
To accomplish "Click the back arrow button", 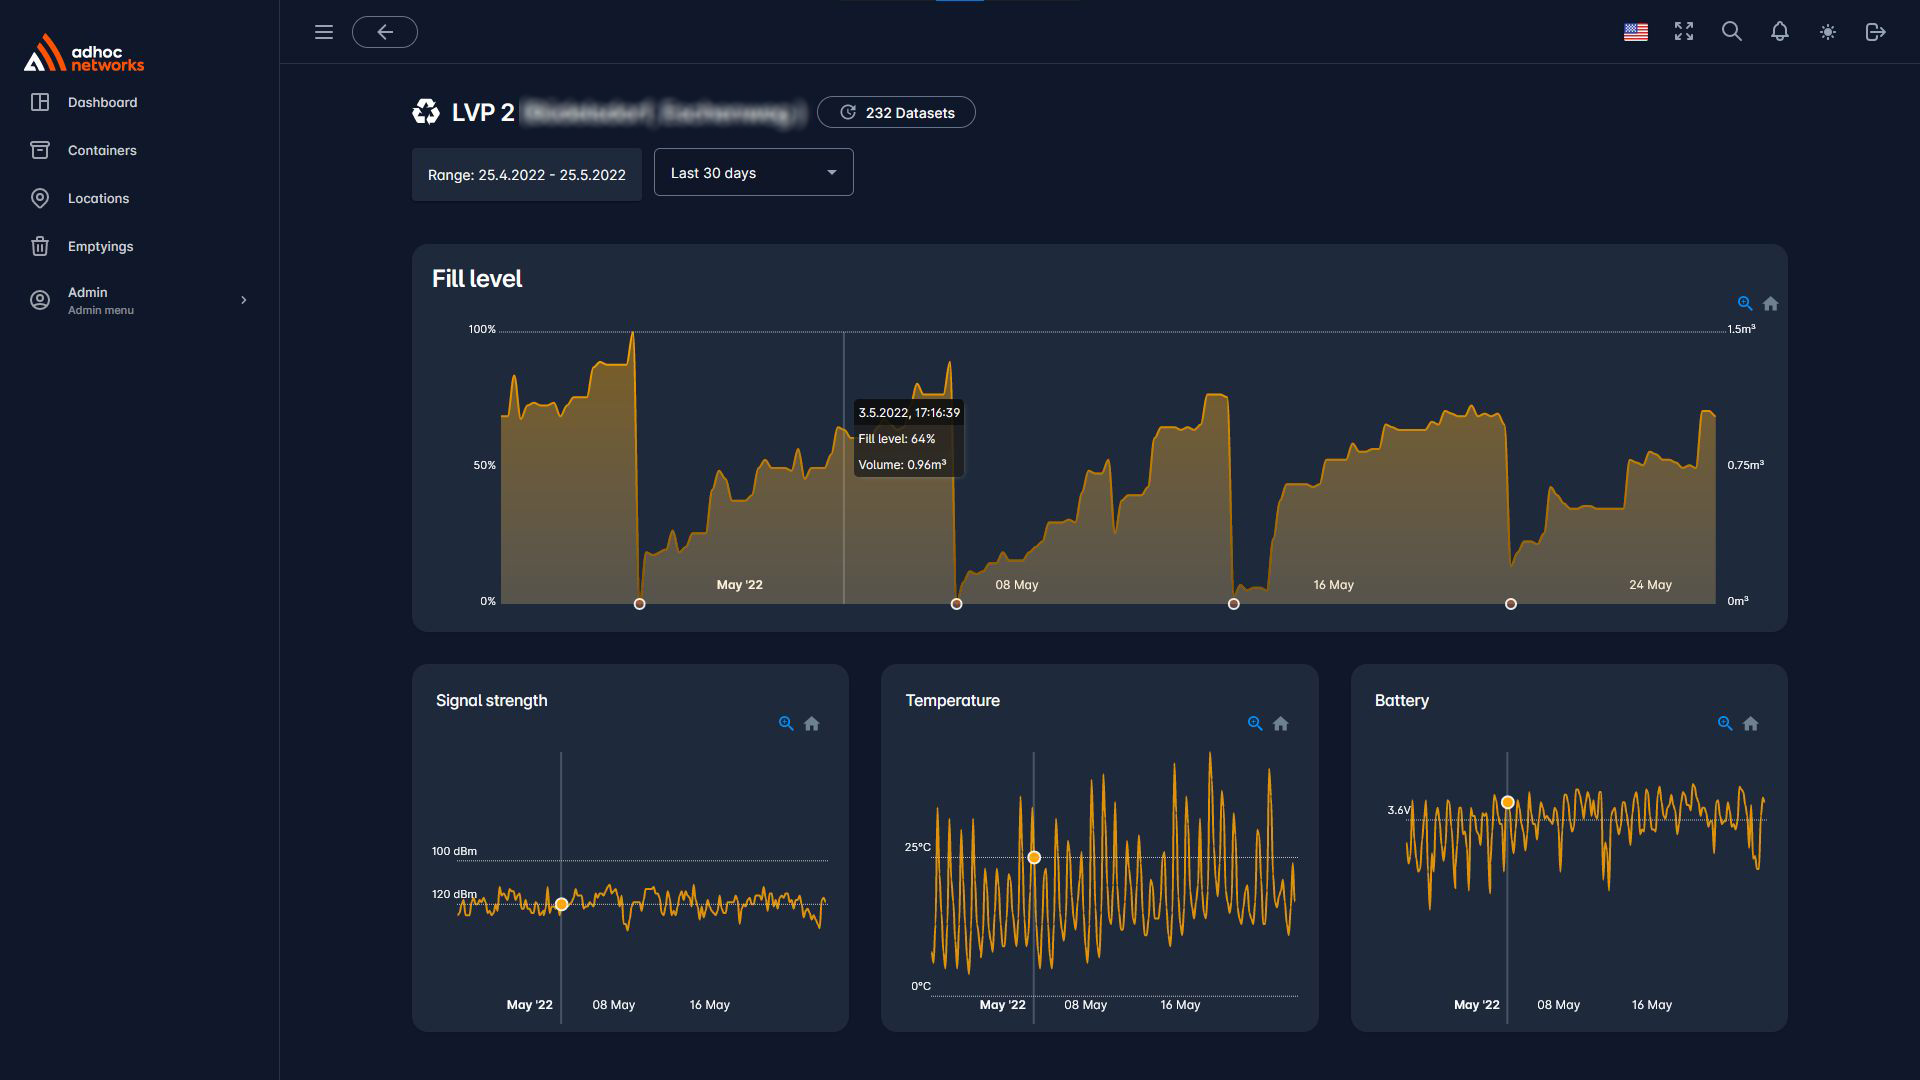I will [x=385, y=32].
